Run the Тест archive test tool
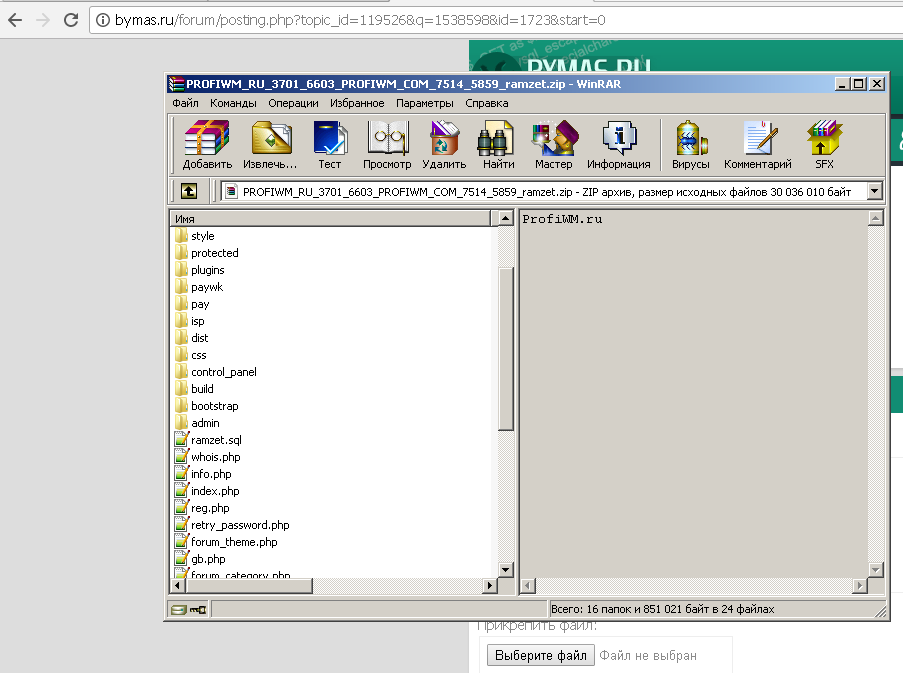This screenshot has width=903, height=673. pos(329,145)
